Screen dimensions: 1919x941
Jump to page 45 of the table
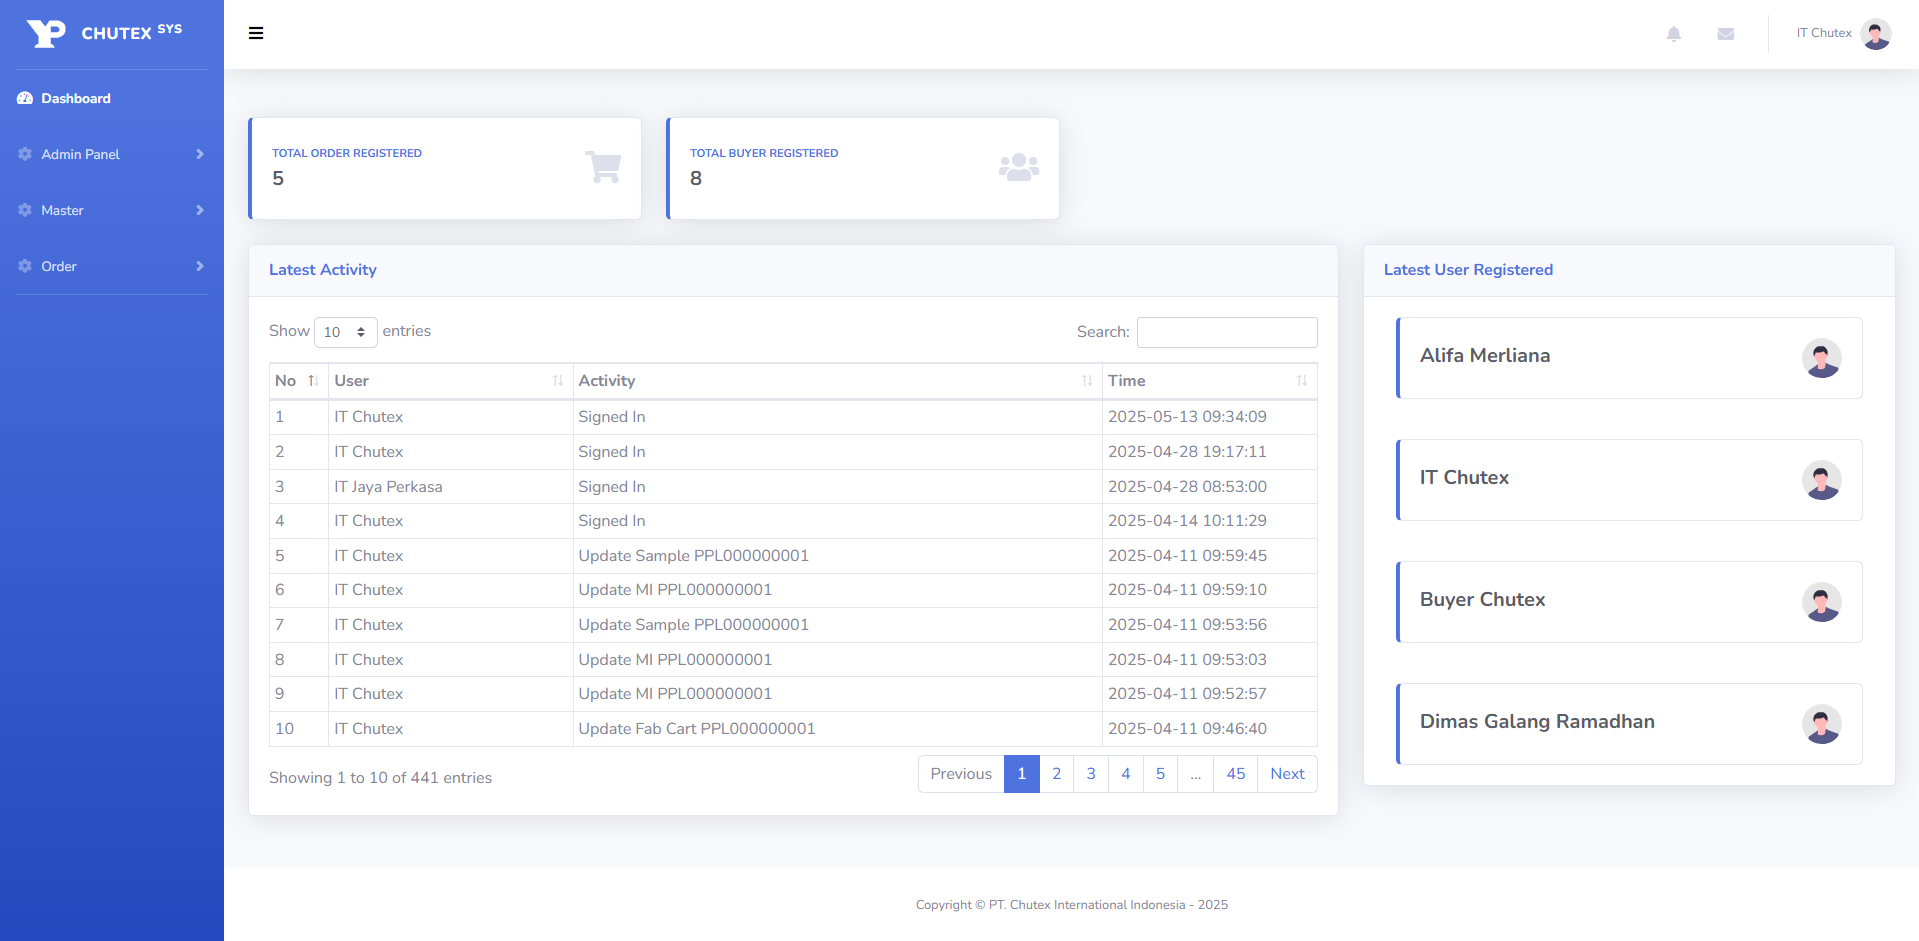click(x=1235, y=774)
